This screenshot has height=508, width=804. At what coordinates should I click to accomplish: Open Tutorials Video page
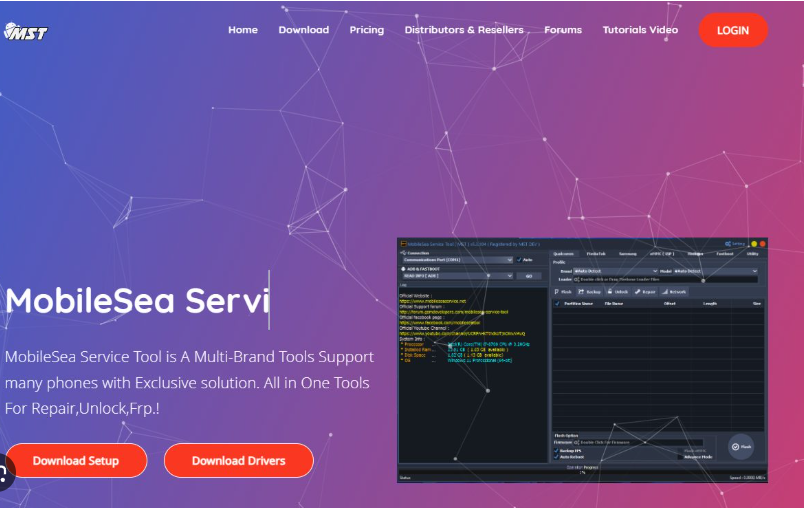[x=640, y=30]
